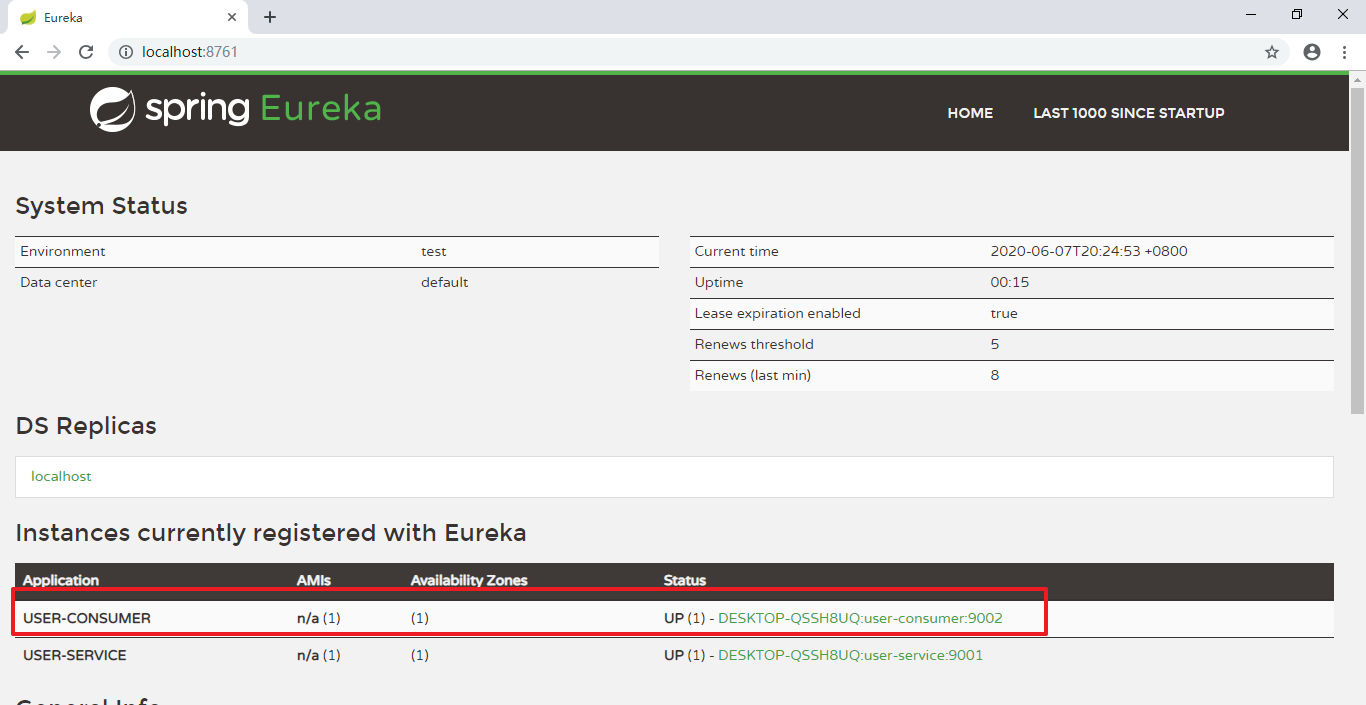This screenshot has width=1366, height=705.
Task: Click the browser forward arrow
Action: tap(54, 52)
